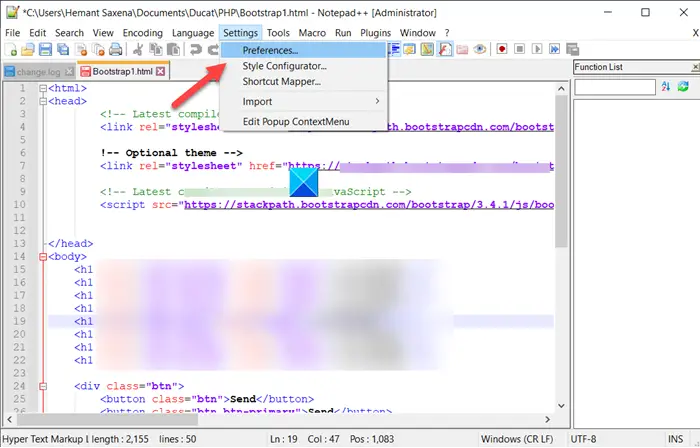Expand the Import submenu
The height and width of the screenshot is (448, 700).
pos(304,102)
